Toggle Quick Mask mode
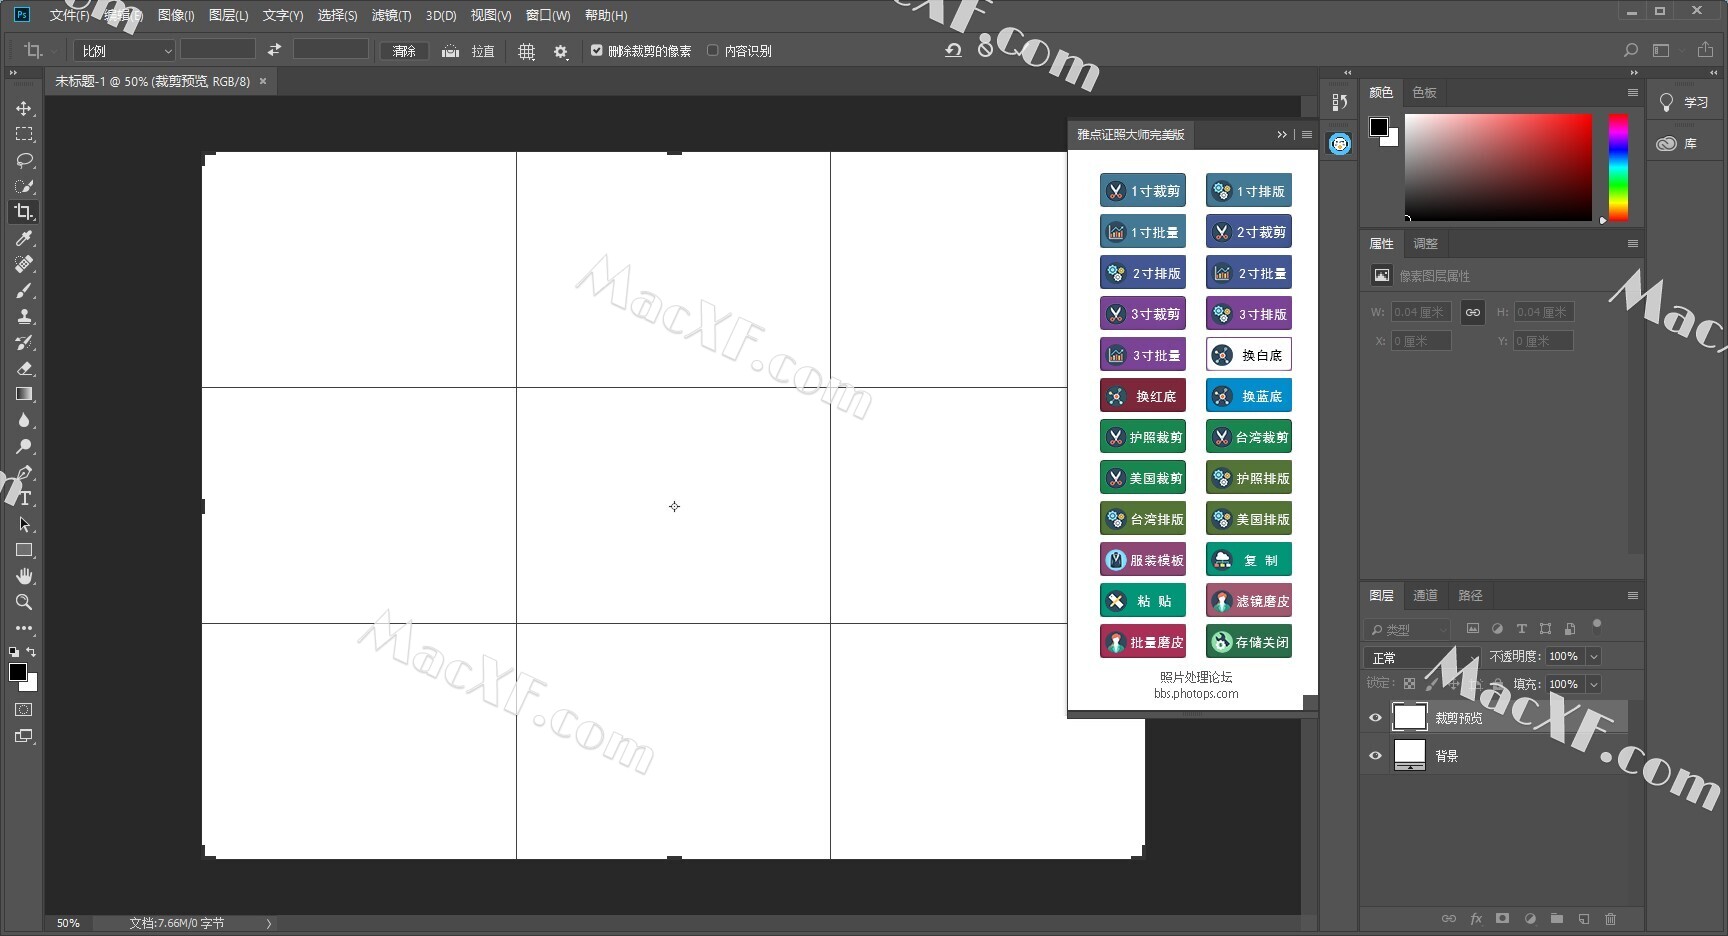This screenshot has width=1728, height=936. (24, 710)
